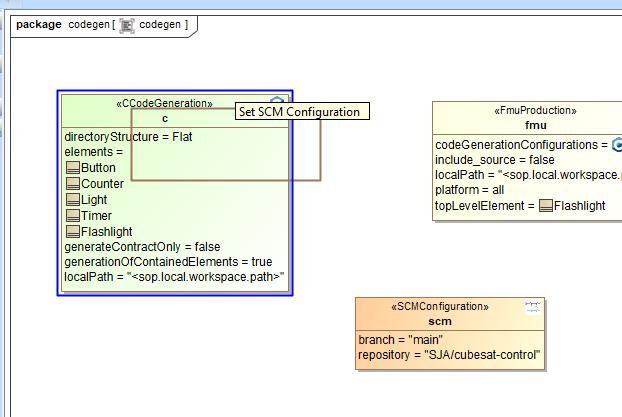The image size is (622, 417).
Task: Click the Button element name text
Action: 98,168
